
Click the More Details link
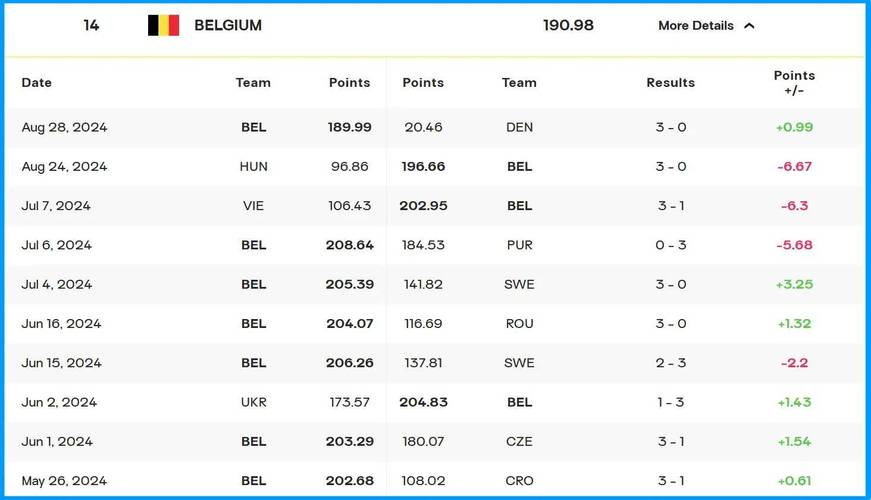[695, 26]
